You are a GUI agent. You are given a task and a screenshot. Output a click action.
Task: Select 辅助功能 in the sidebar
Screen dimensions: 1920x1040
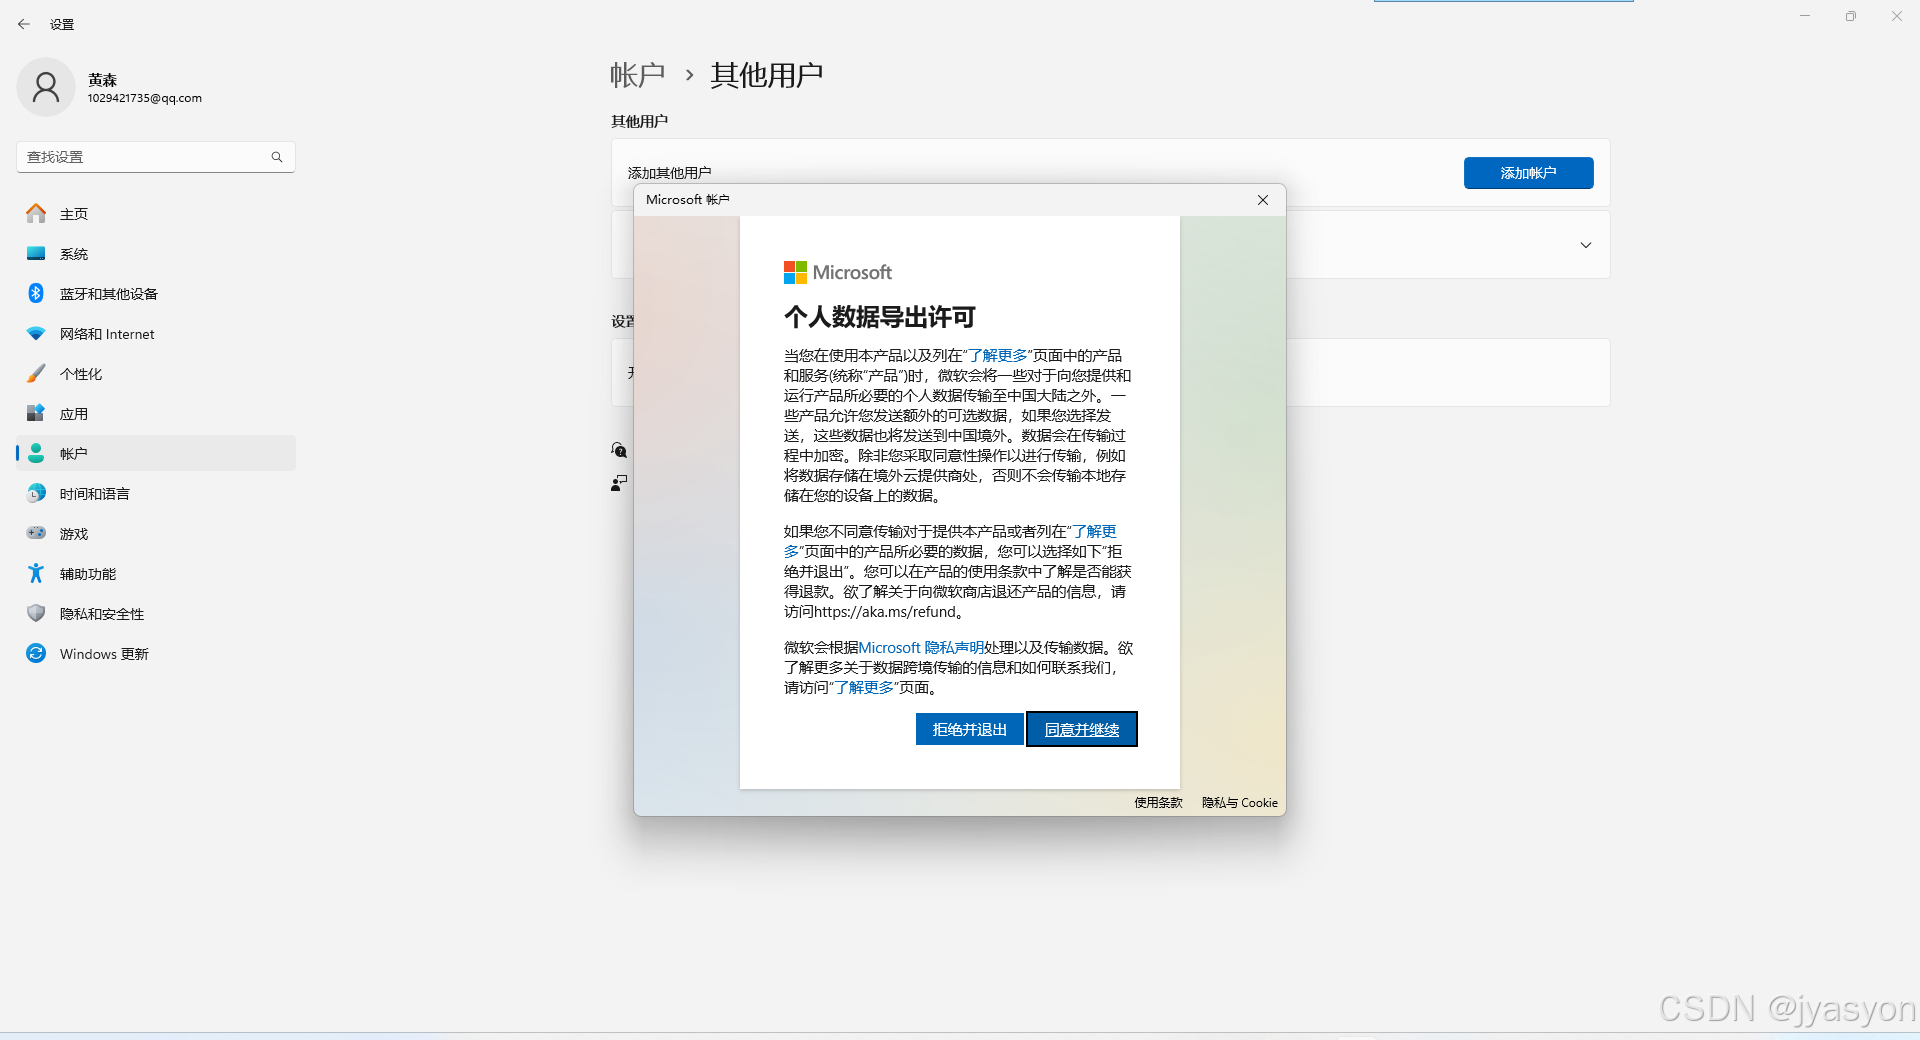(x=156, y=573)
